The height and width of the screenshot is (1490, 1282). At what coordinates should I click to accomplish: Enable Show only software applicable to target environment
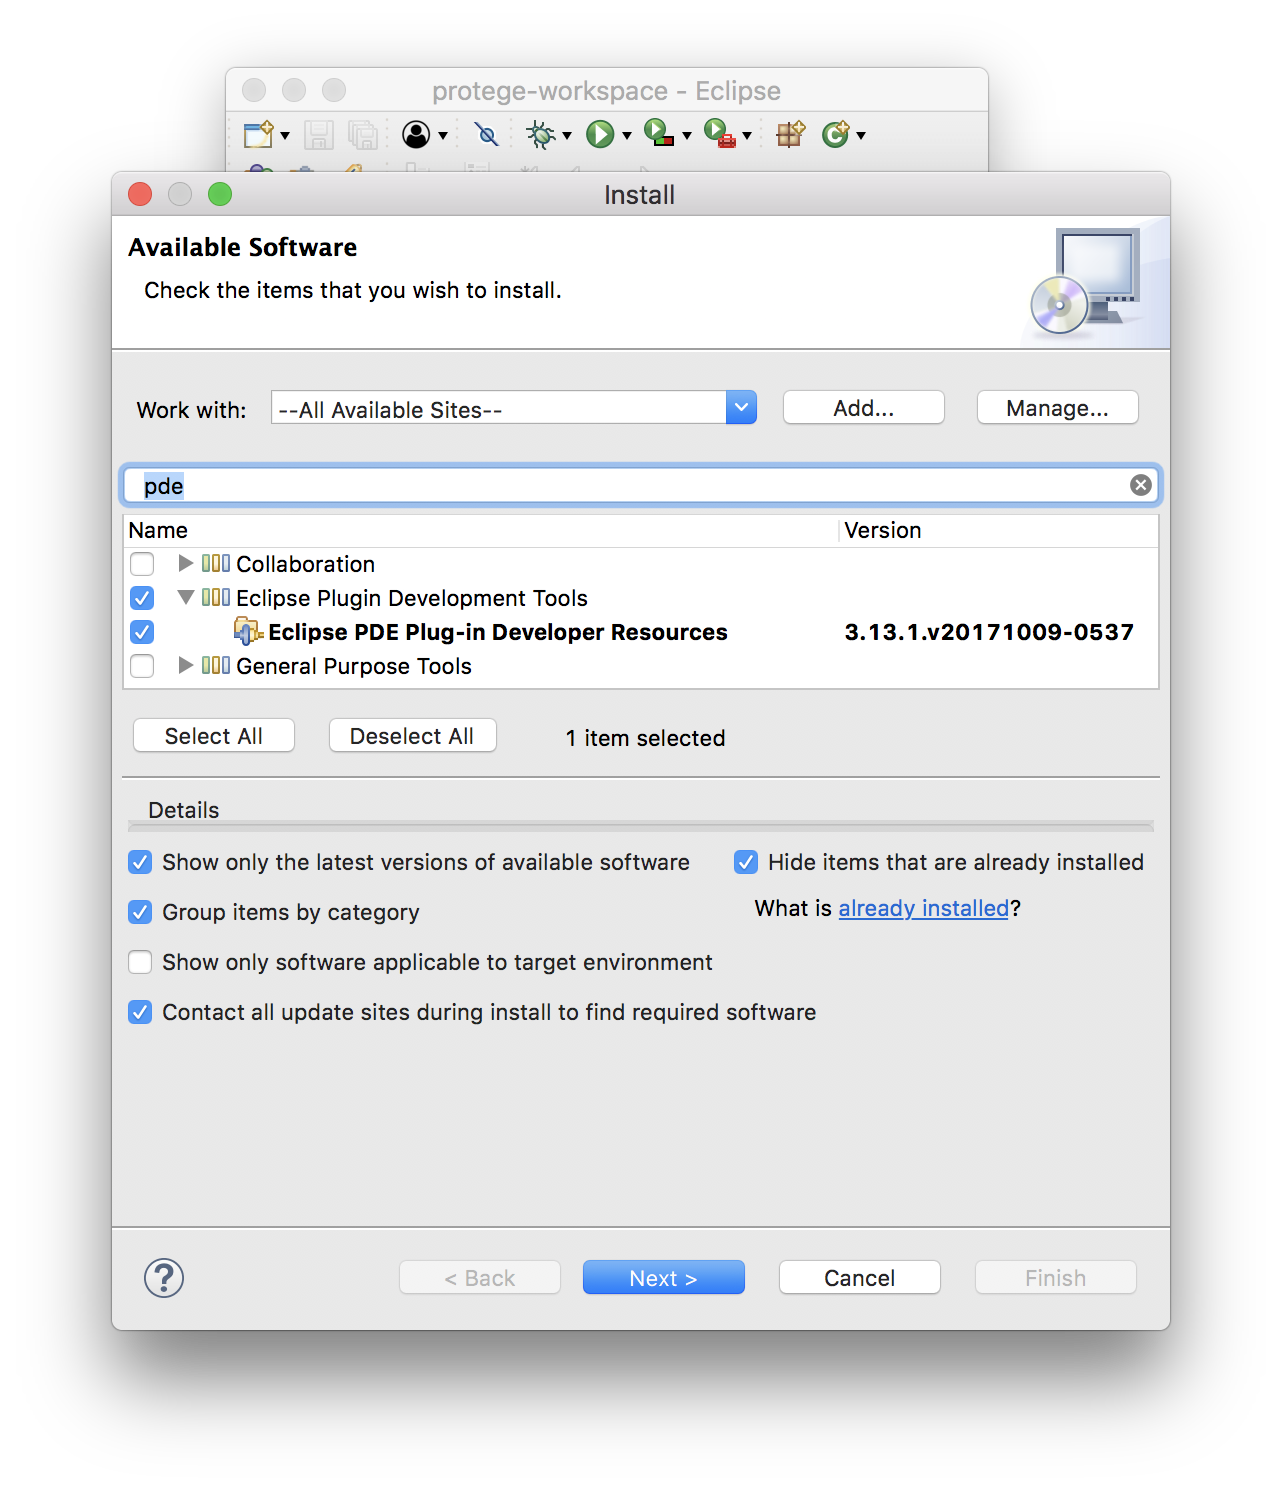click(x=140, y=962)
